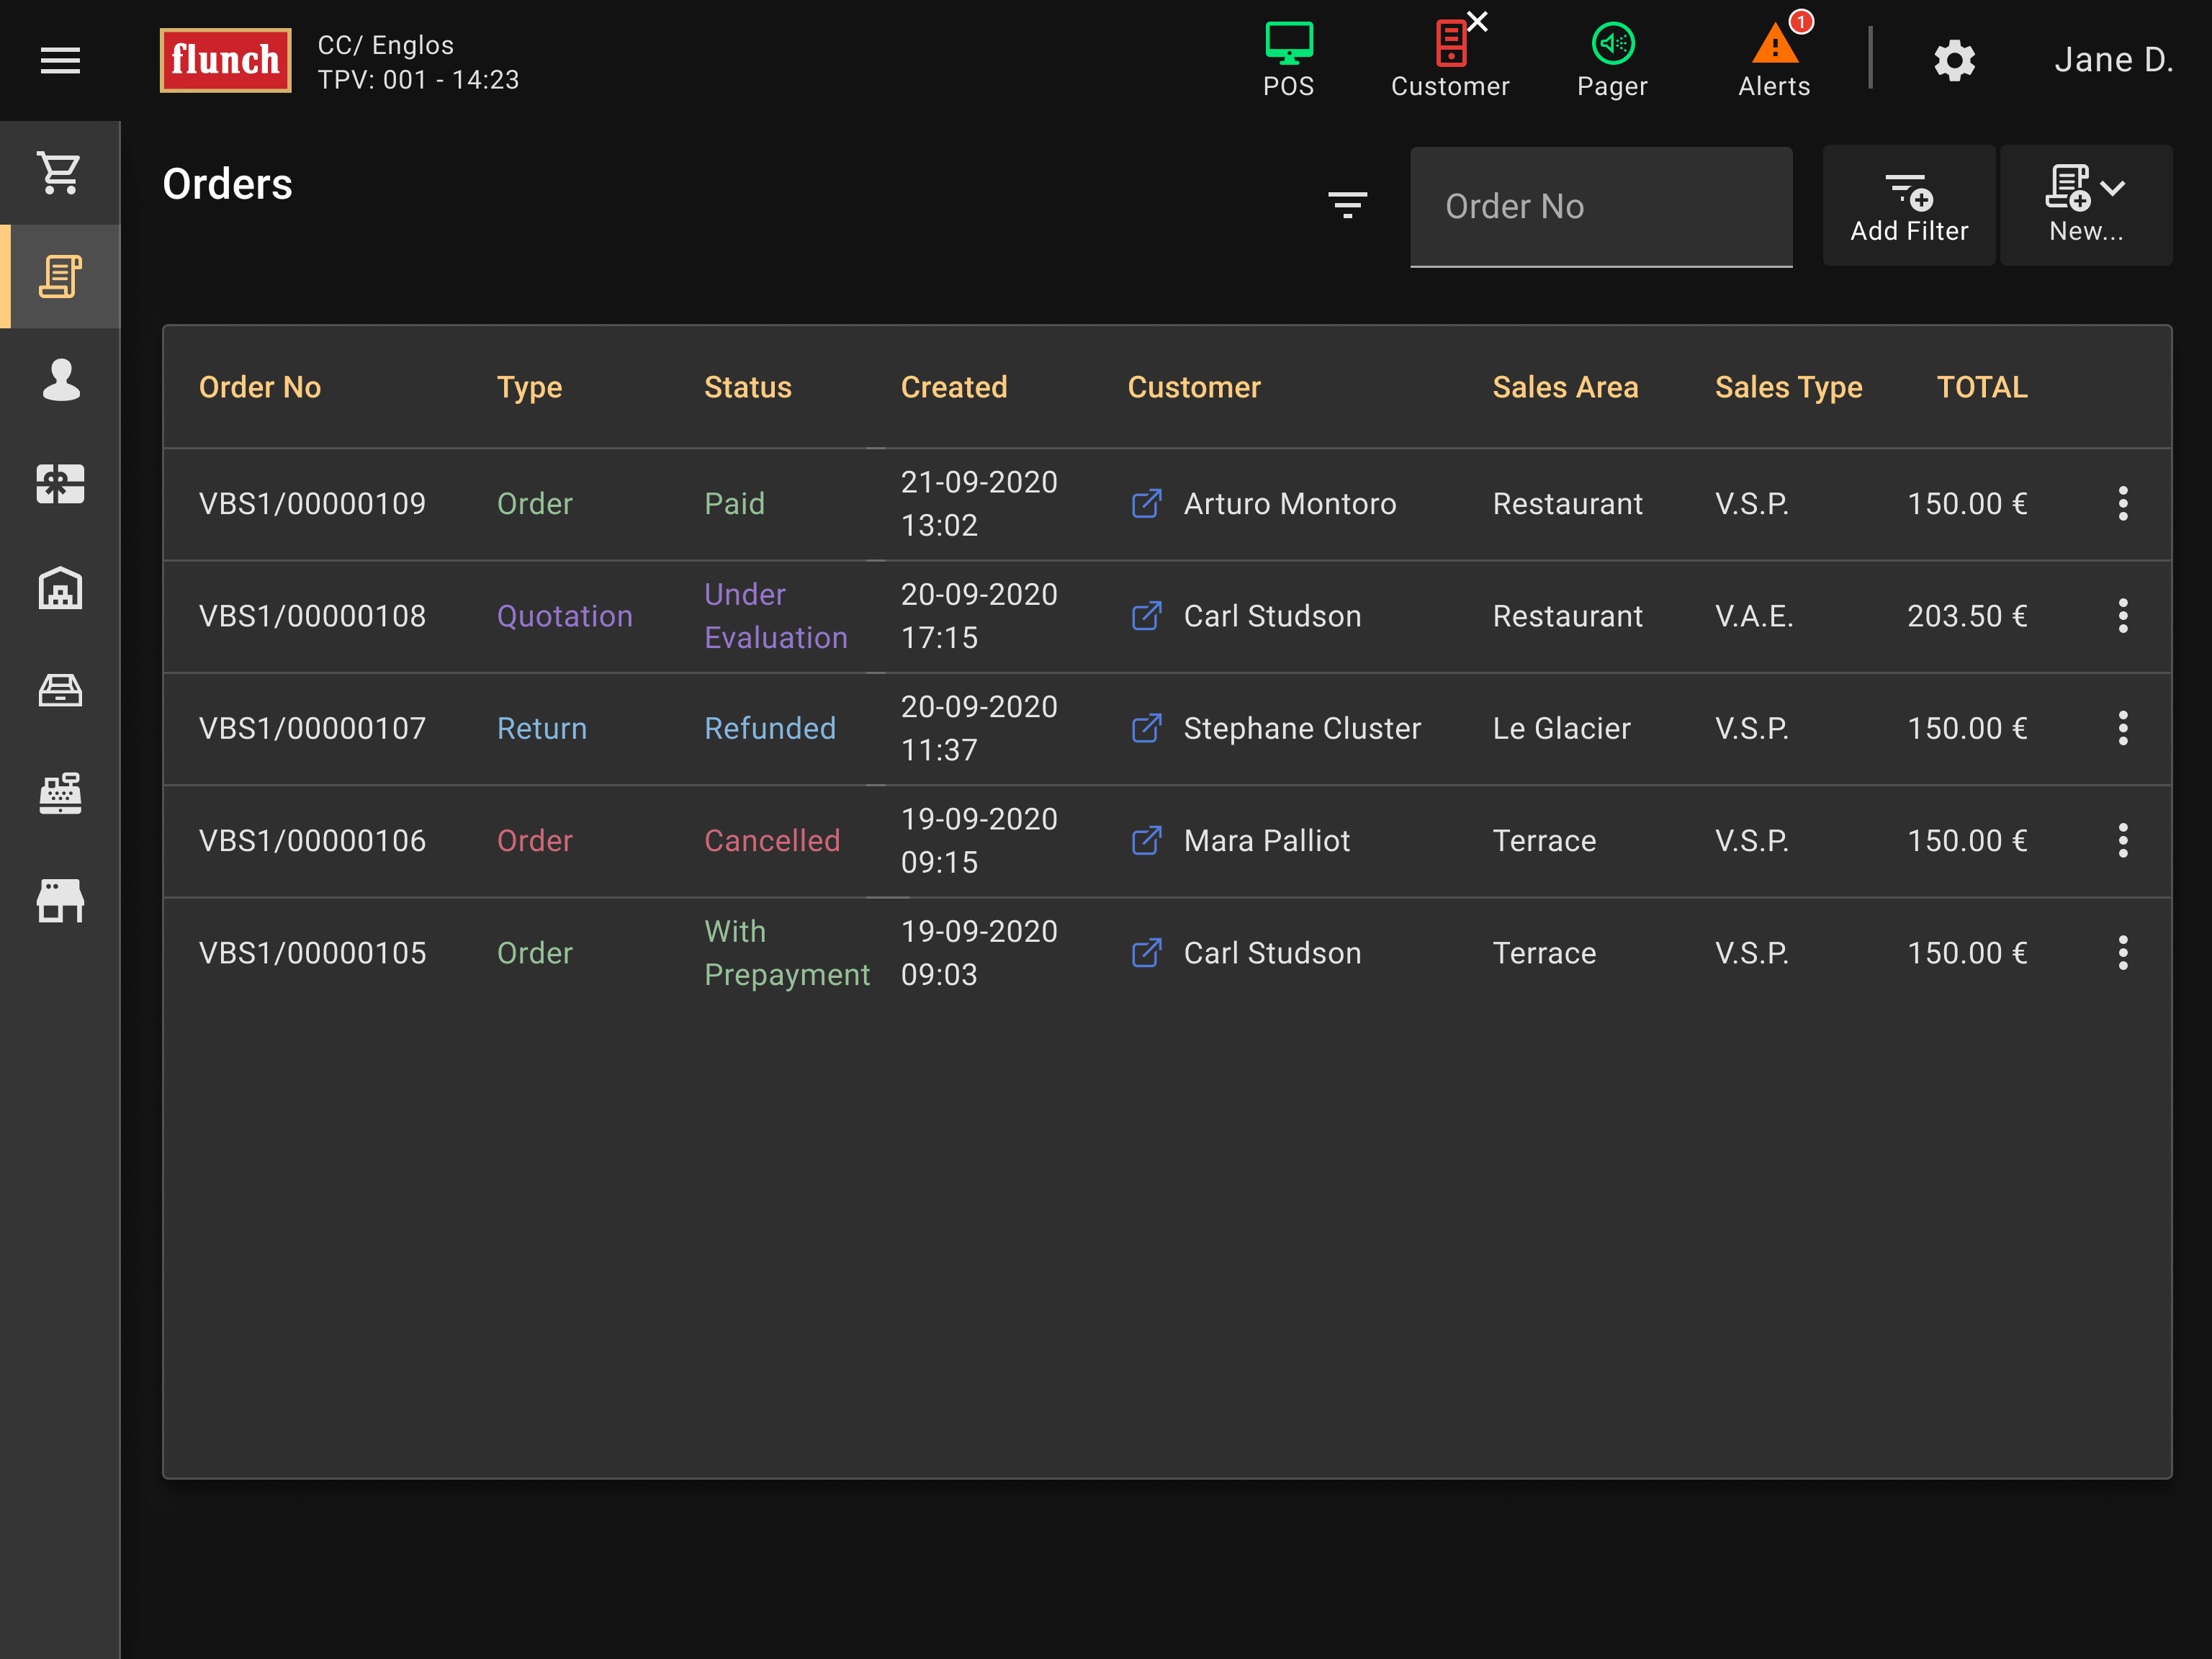Click the cash drawer sidebar icon
The image size is (2212, 1659).
pos(60,691)
